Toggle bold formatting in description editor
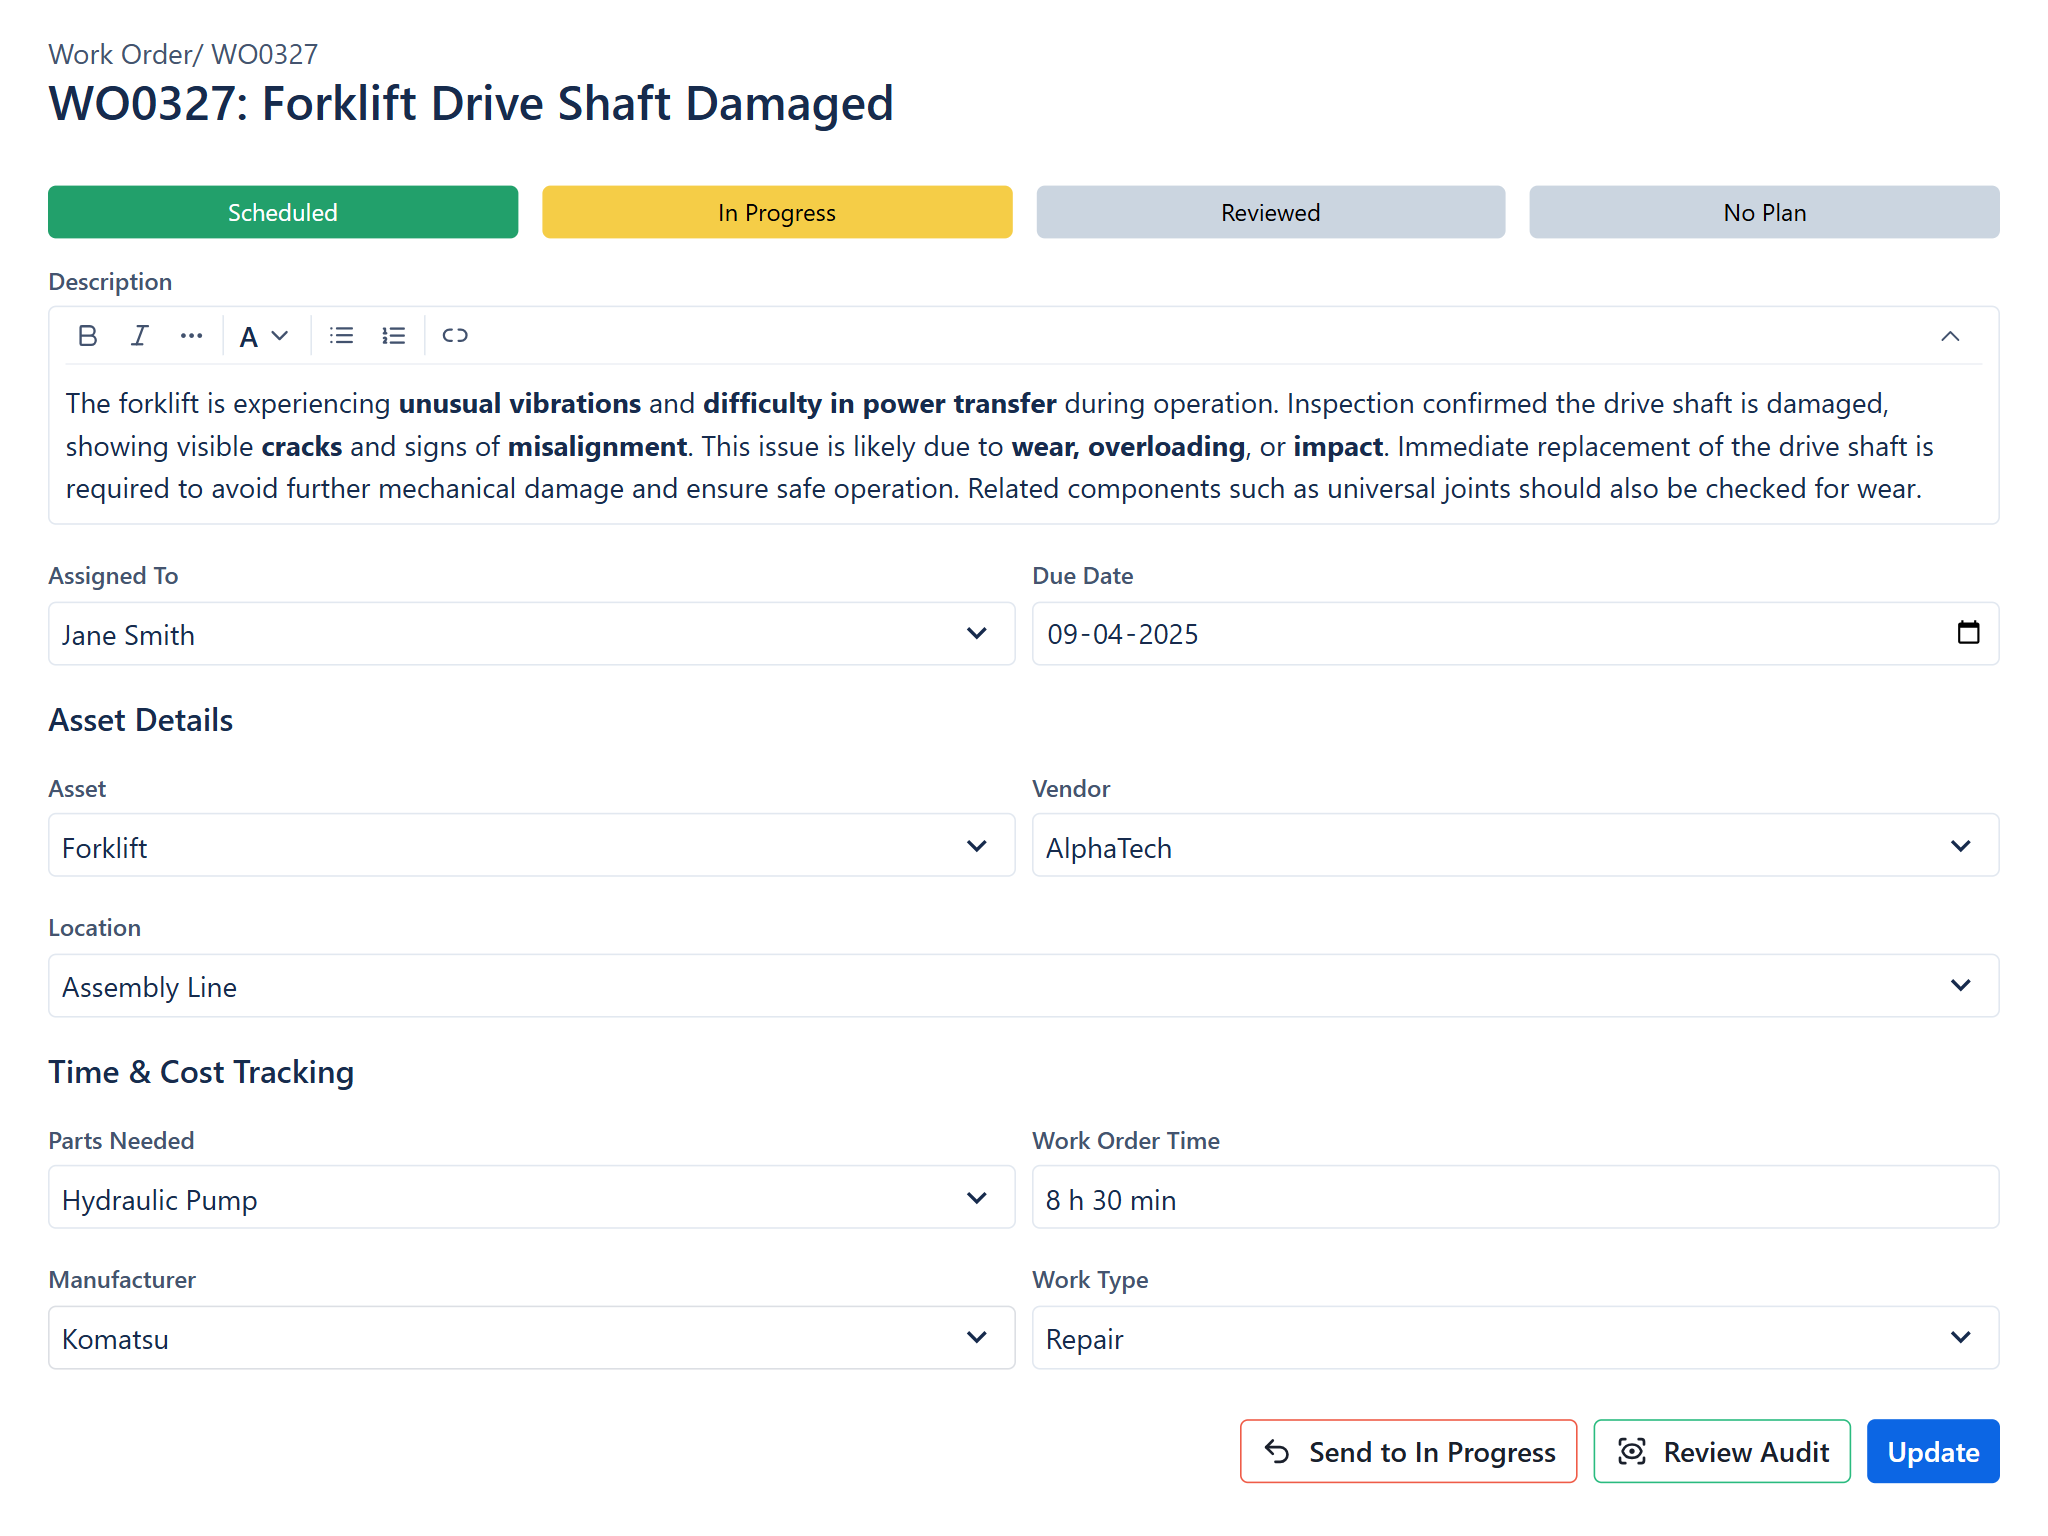 point(88,336)
